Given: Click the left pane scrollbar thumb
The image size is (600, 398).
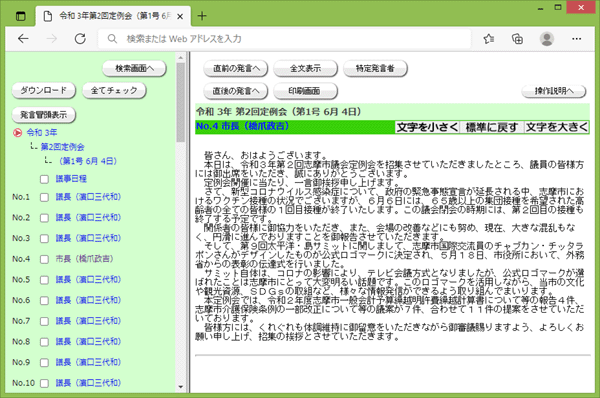Looking at the screenshot, I should (181, 102).
